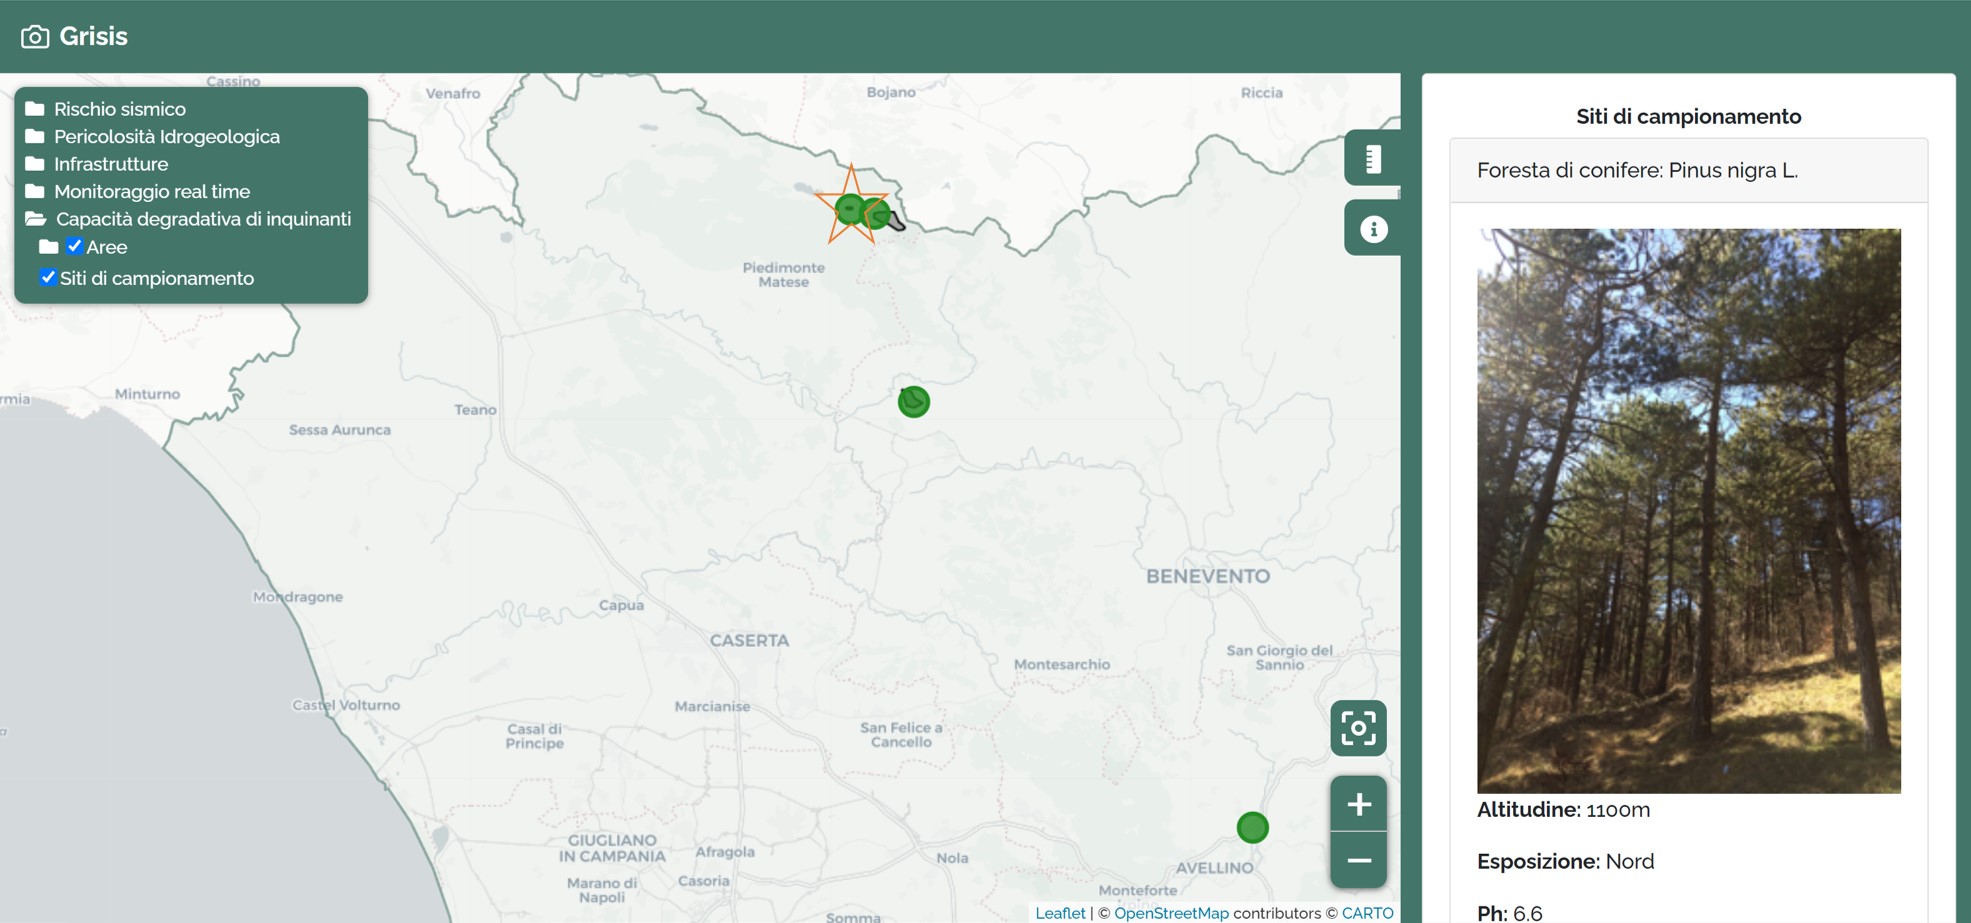
Task: Zoom out on the map
Action: (1358, 860)
